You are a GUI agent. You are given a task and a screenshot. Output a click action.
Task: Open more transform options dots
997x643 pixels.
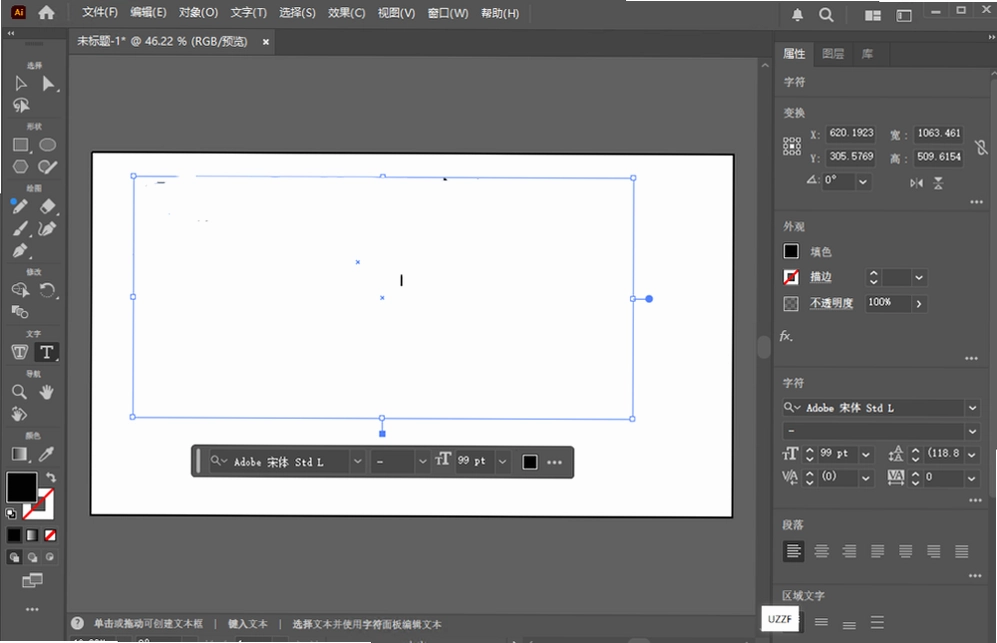[x=977, y=202]
